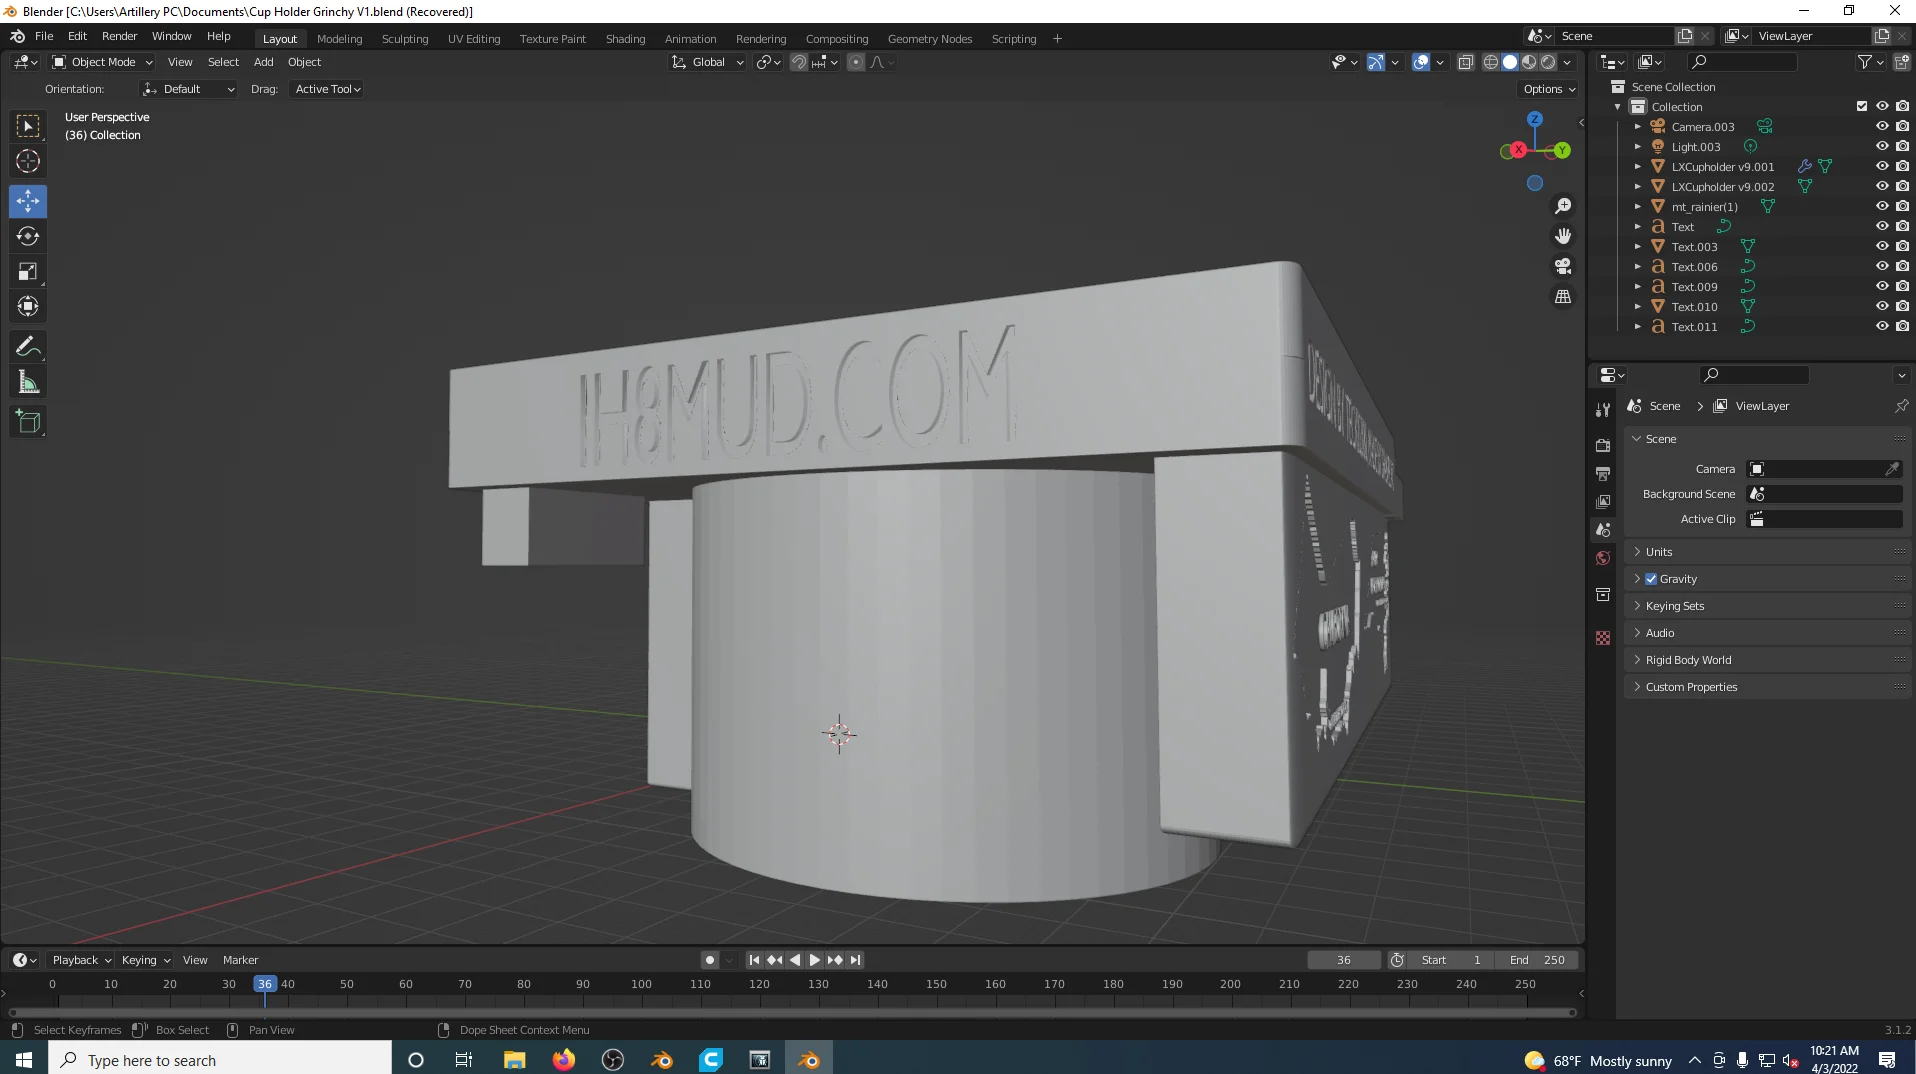The width and height of the screenshot is (1916, 1074).
Task: Click the Z axis on the navigation gizmo
Action: coord(1535,119)
